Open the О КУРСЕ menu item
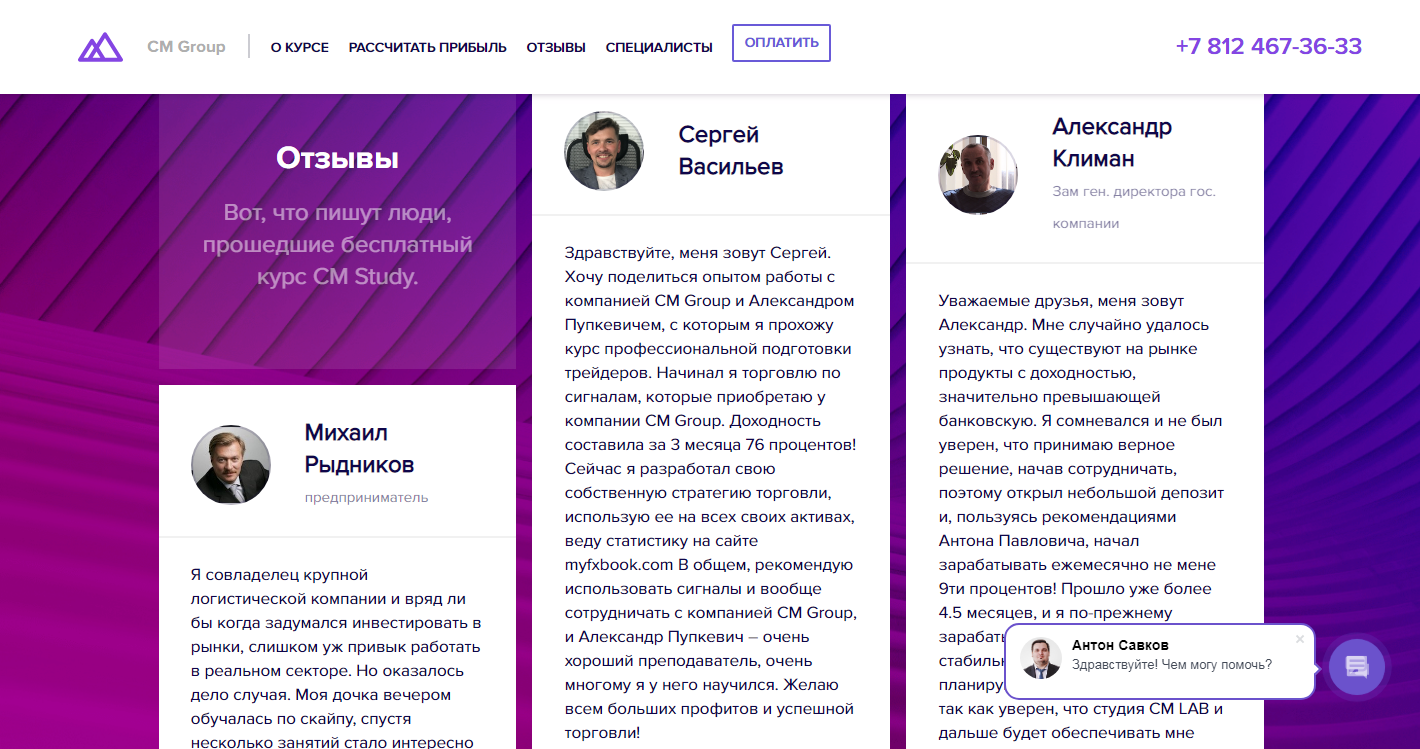This screenshot has height=749, width=1420. 300,47
